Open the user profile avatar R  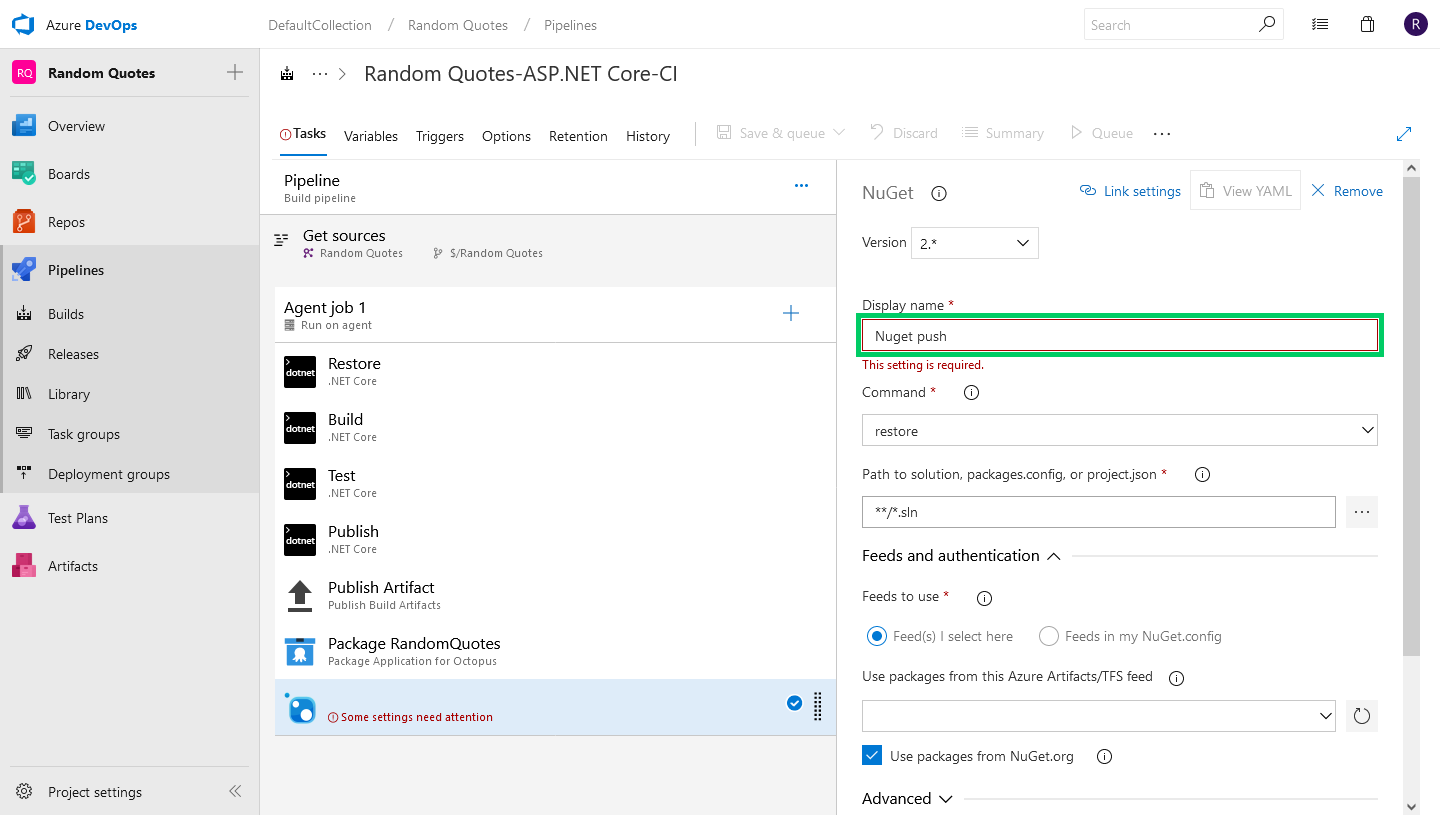tap(1415, 25)
